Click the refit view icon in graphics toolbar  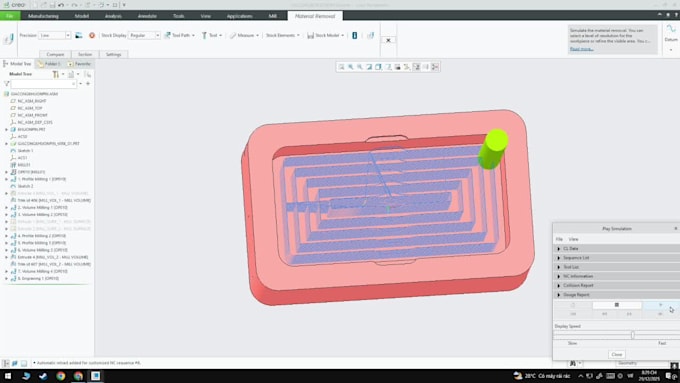coord(341,67)
